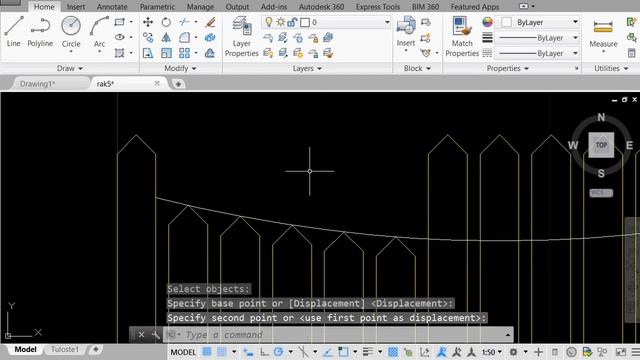Click the Erase tool

[210, 22]
